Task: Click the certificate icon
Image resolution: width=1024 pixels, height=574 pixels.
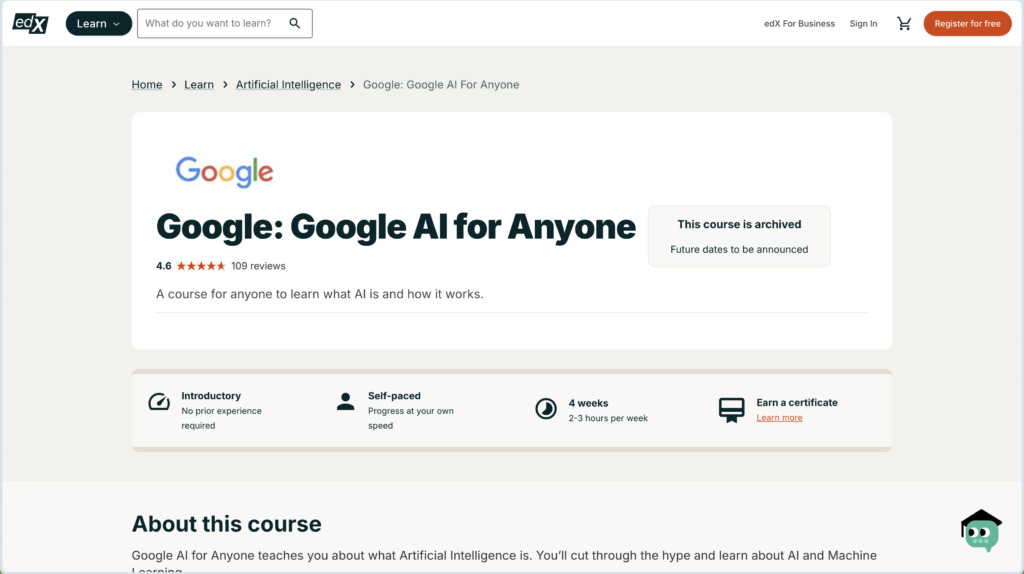Action: (x=731, y=410)
